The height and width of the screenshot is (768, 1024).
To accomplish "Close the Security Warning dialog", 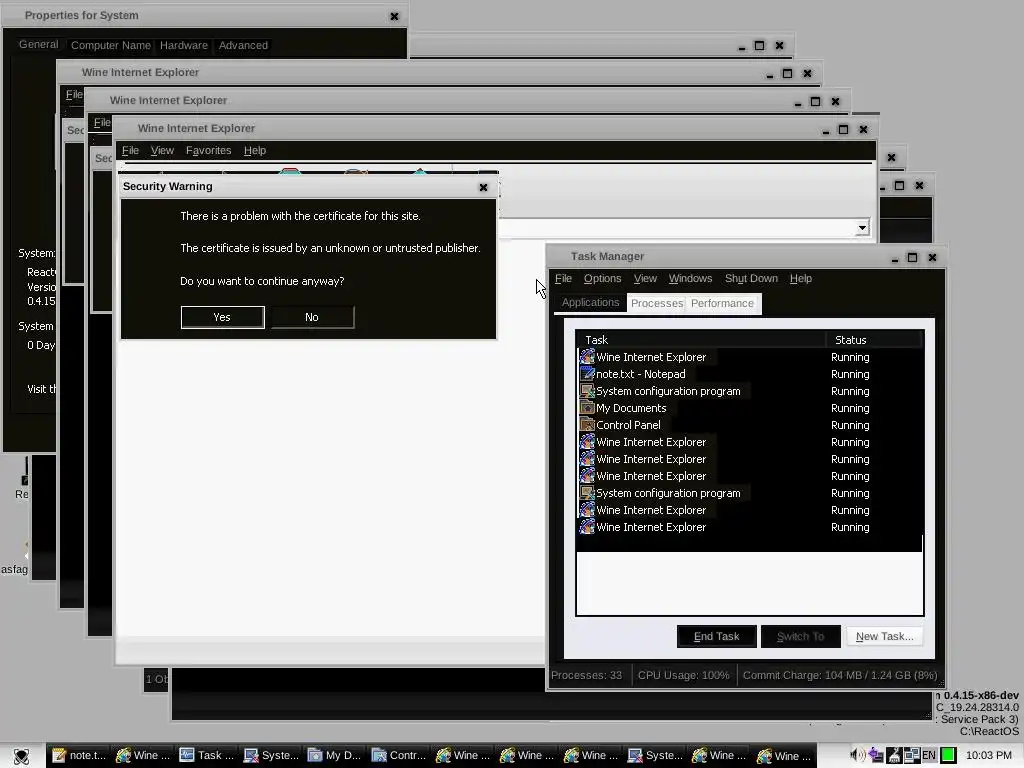I will 483,187.
